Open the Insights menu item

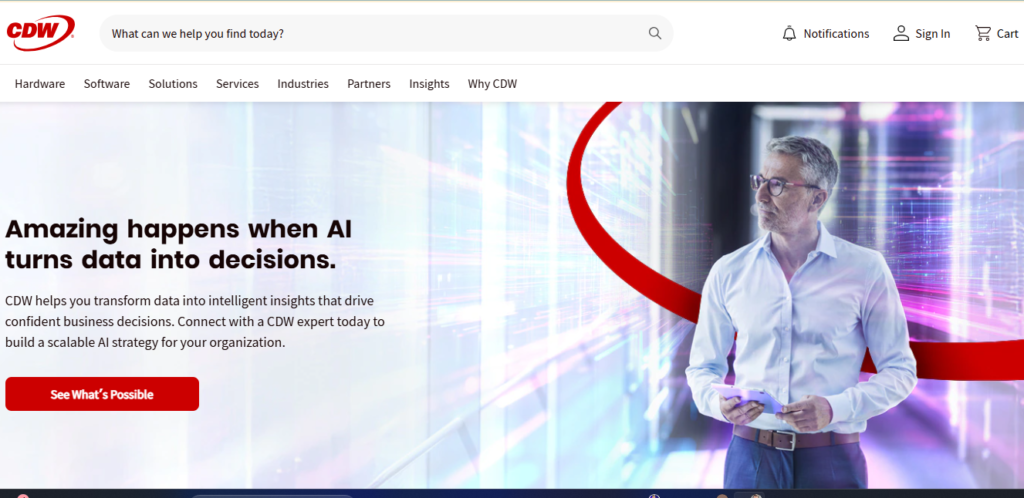(x=429, y=84)
